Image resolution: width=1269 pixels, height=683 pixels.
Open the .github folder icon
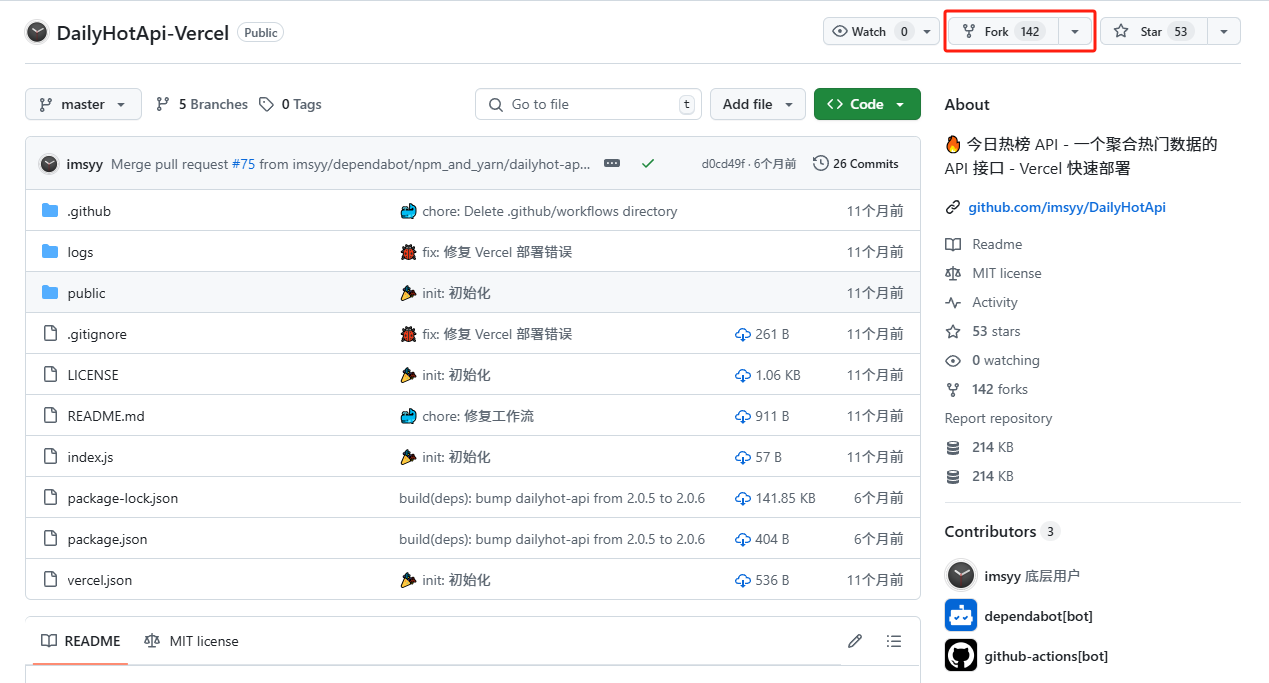50,211
